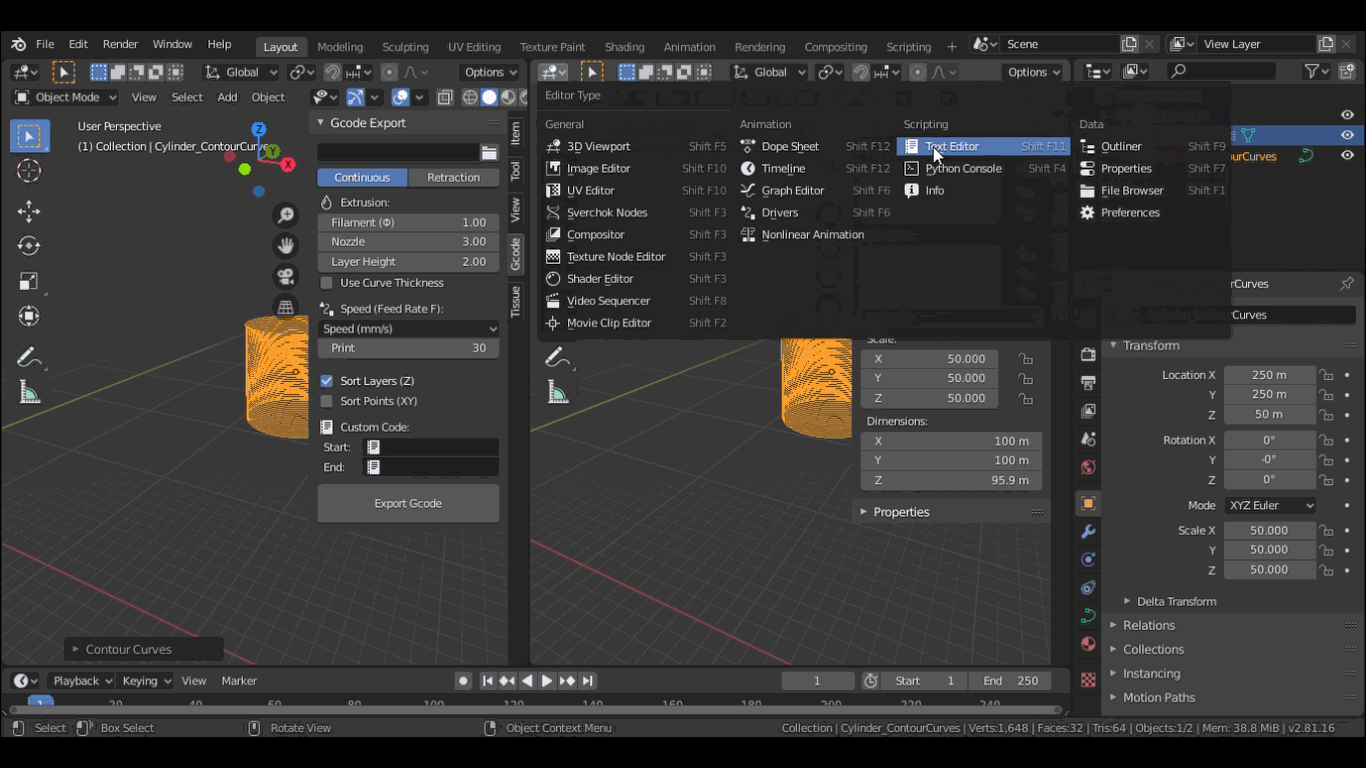
Task: Enable Use Curve Thickness checkbox
Action: [x=327, y=283]
